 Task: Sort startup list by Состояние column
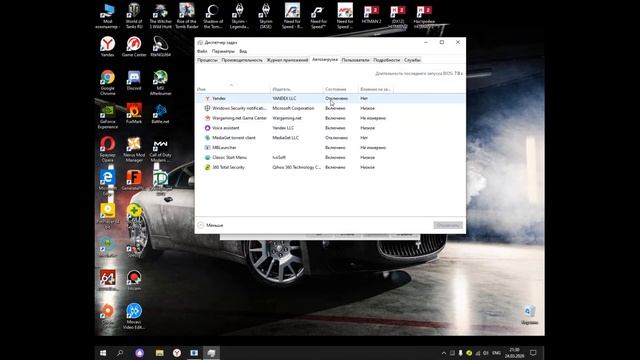pos(340,89)
